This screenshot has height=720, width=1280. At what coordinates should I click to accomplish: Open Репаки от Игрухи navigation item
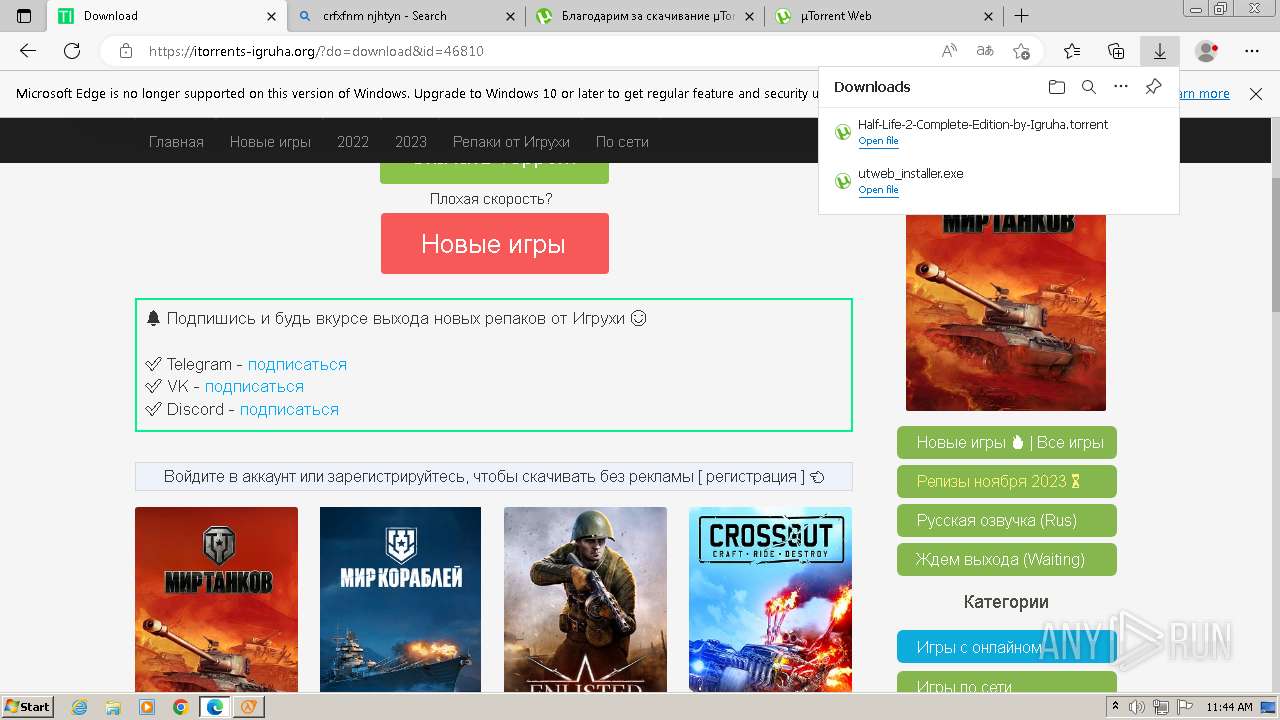pos(511,142)
